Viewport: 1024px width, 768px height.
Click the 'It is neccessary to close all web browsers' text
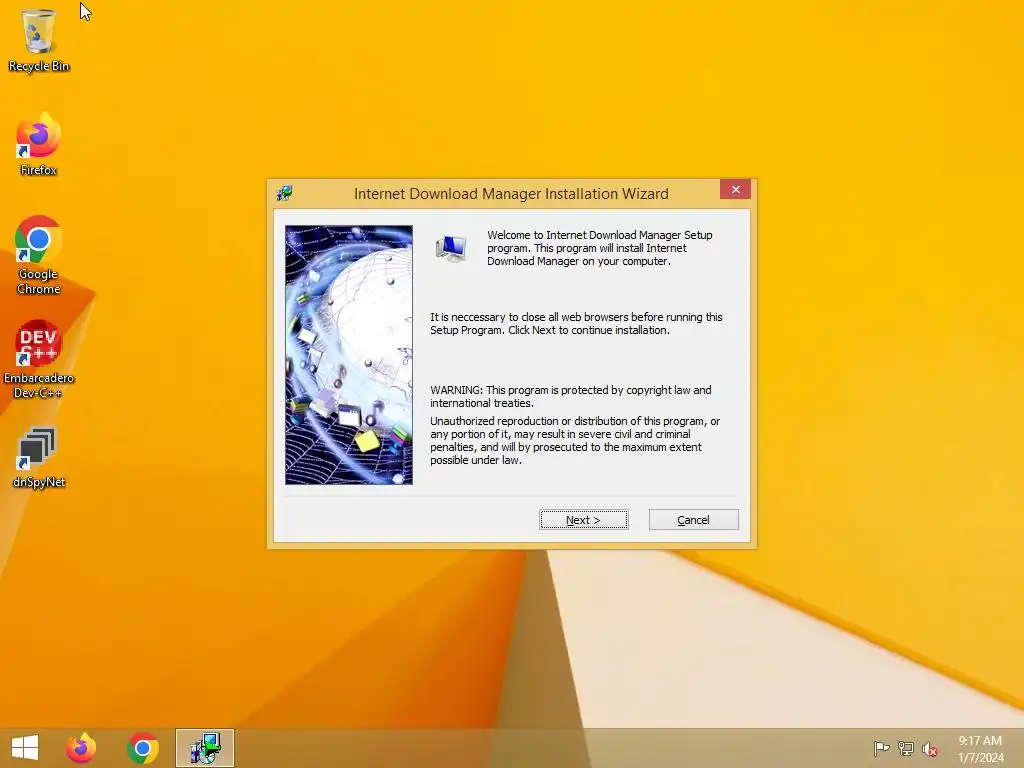pyautogui.click(x=576, y=323)
